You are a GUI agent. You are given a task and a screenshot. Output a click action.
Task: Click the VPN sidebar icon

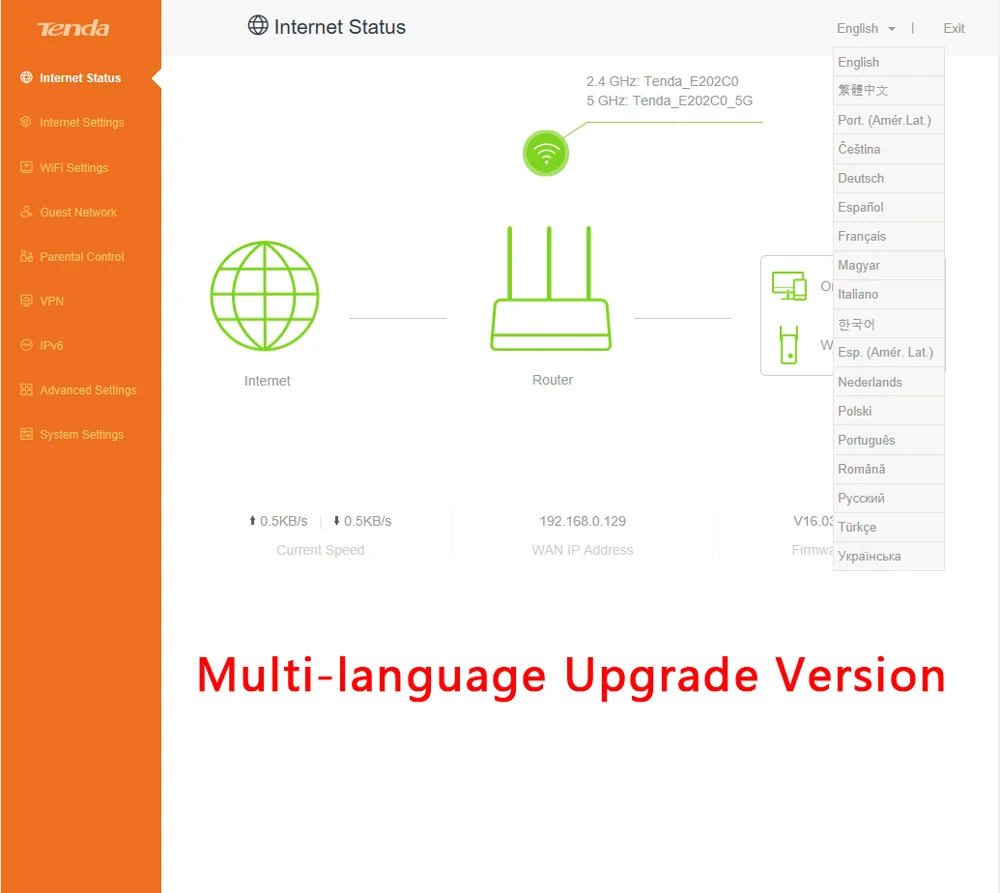pyautogui.click(x=26, y=300)
